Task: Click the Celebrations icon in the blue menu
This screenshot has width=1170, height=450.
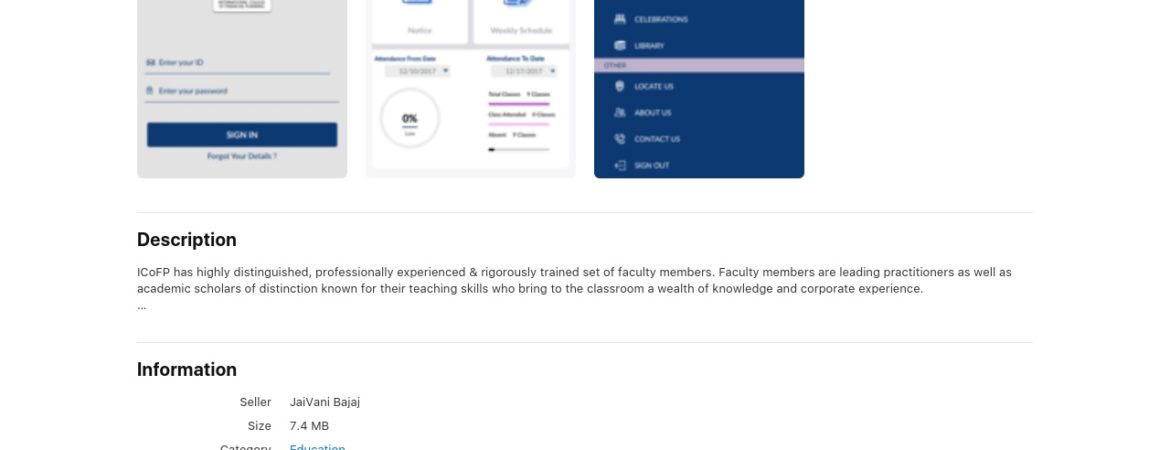Action: click(619, 19)
